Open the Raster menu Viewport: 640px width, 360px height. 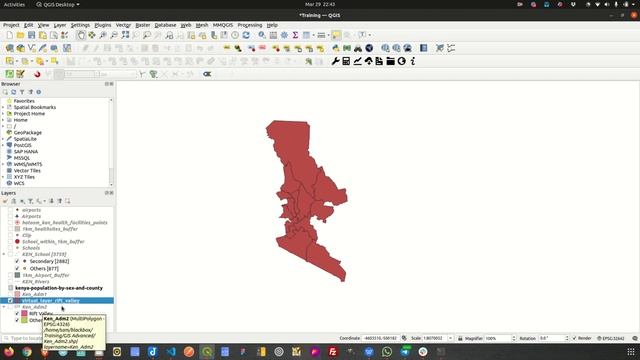click(x=143, y=25)
